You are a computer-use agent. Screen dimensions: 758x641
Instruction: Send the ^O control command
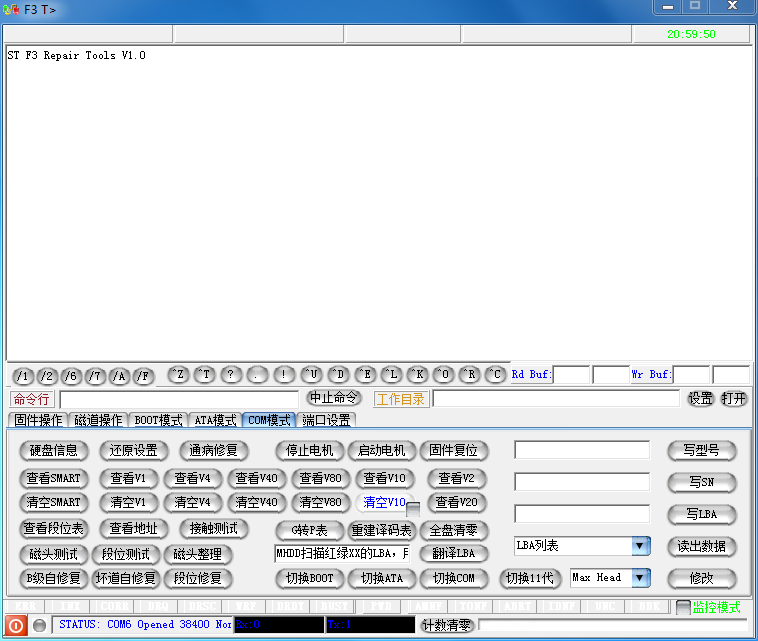pyautogui.click(x=444, y=375)
